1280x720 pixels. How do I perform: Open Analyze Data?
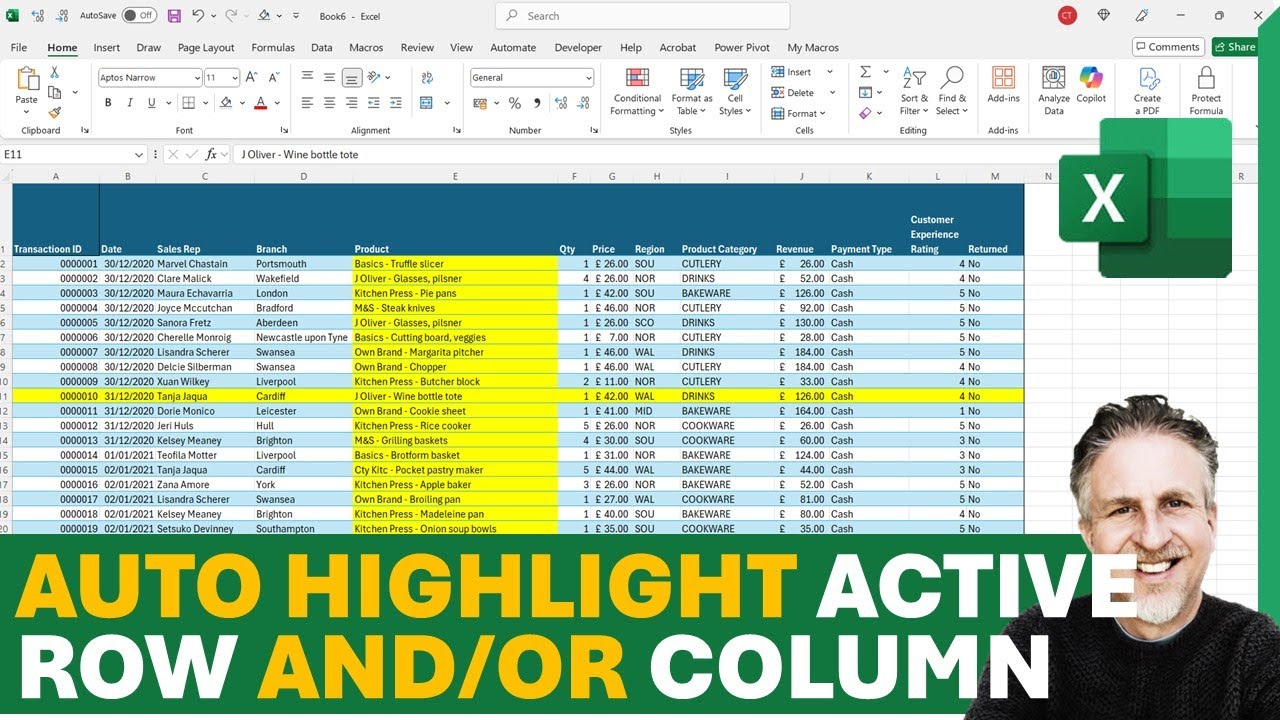(1054, 90)
